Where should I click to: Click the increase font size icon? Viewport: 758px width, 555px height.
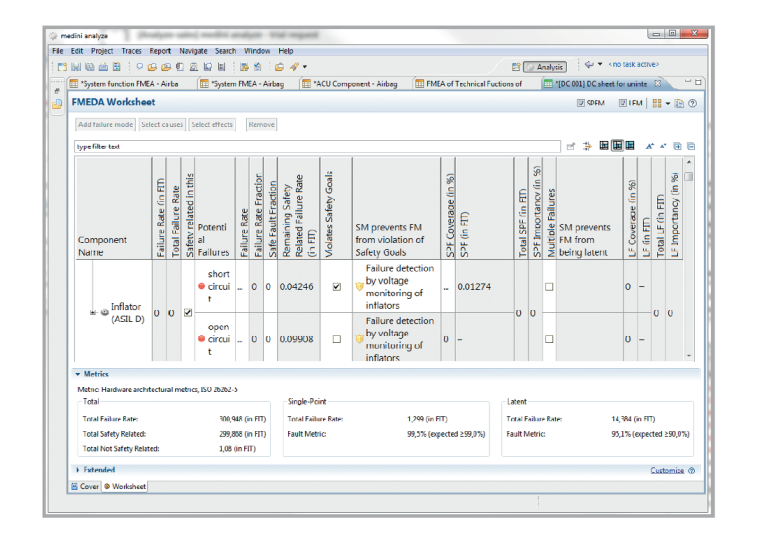[649, 146]
